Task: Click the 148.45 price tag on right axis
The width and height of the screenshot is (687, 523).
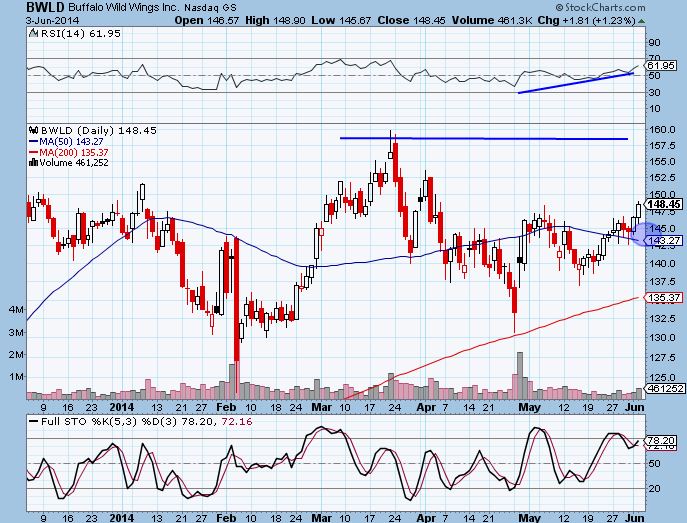Action: 663,204
